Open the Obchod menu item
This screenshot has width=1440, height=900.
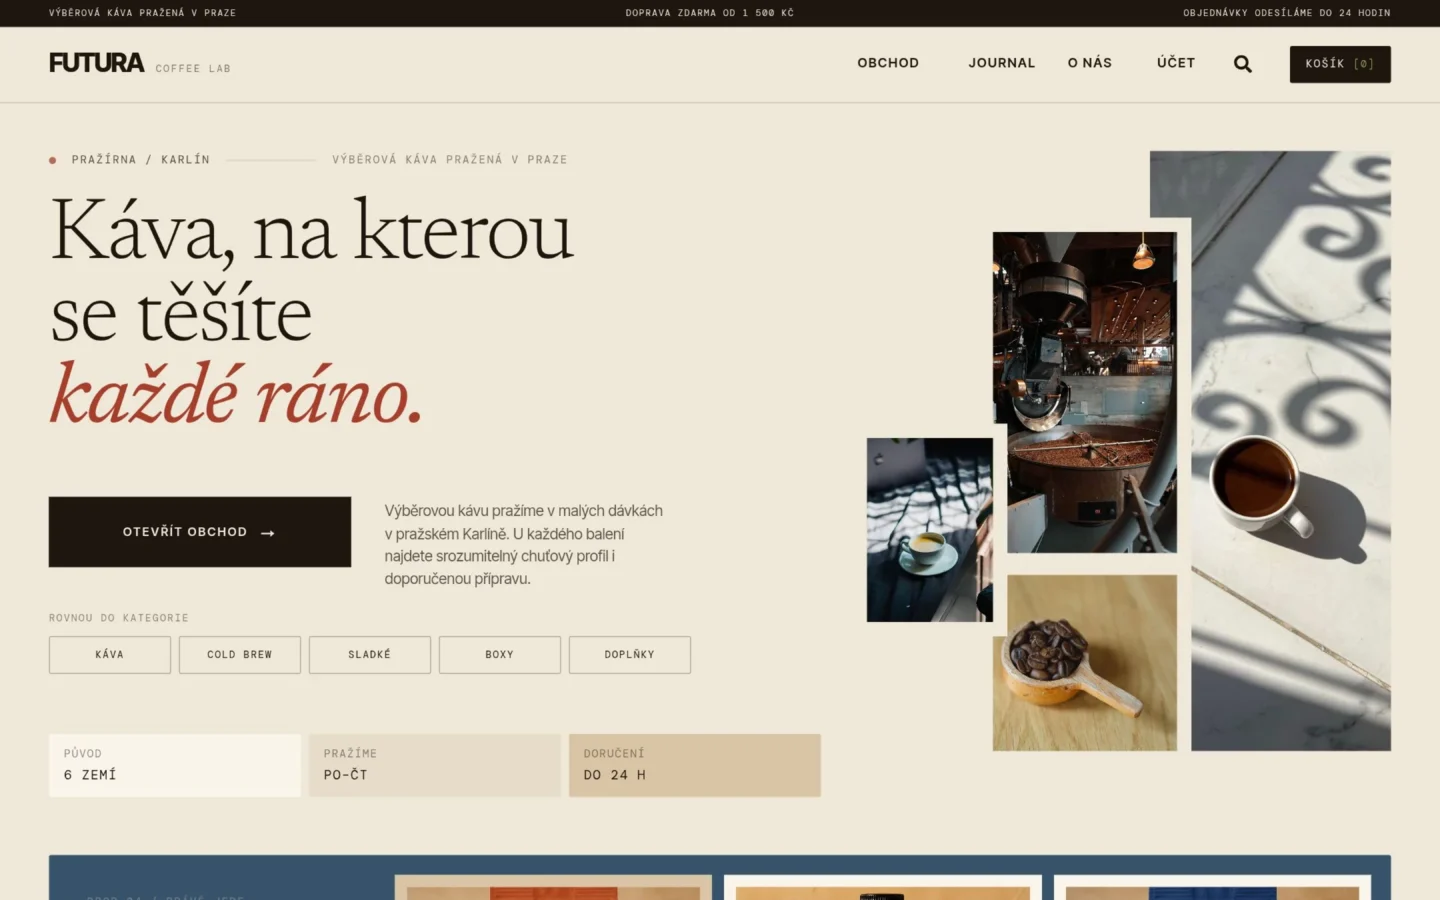tap(888, 63)
